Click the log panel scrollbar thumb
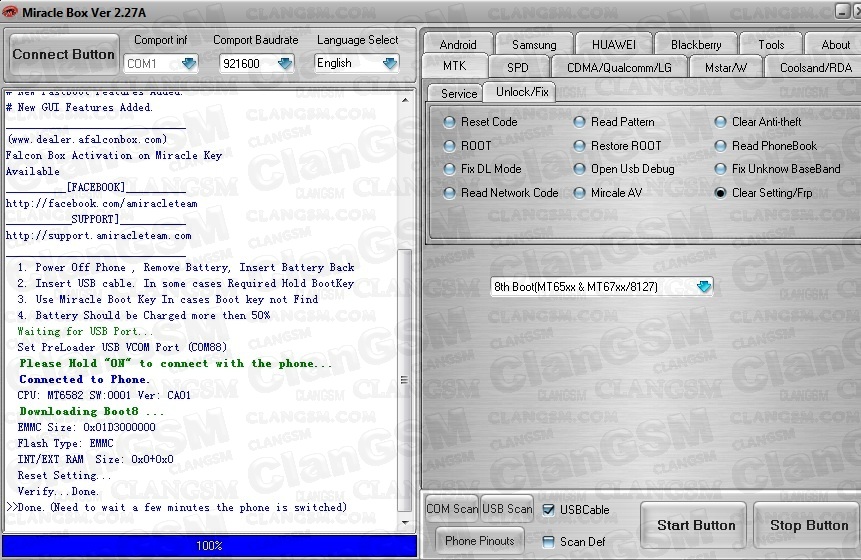The image size is (861, 560). point(405,380)
